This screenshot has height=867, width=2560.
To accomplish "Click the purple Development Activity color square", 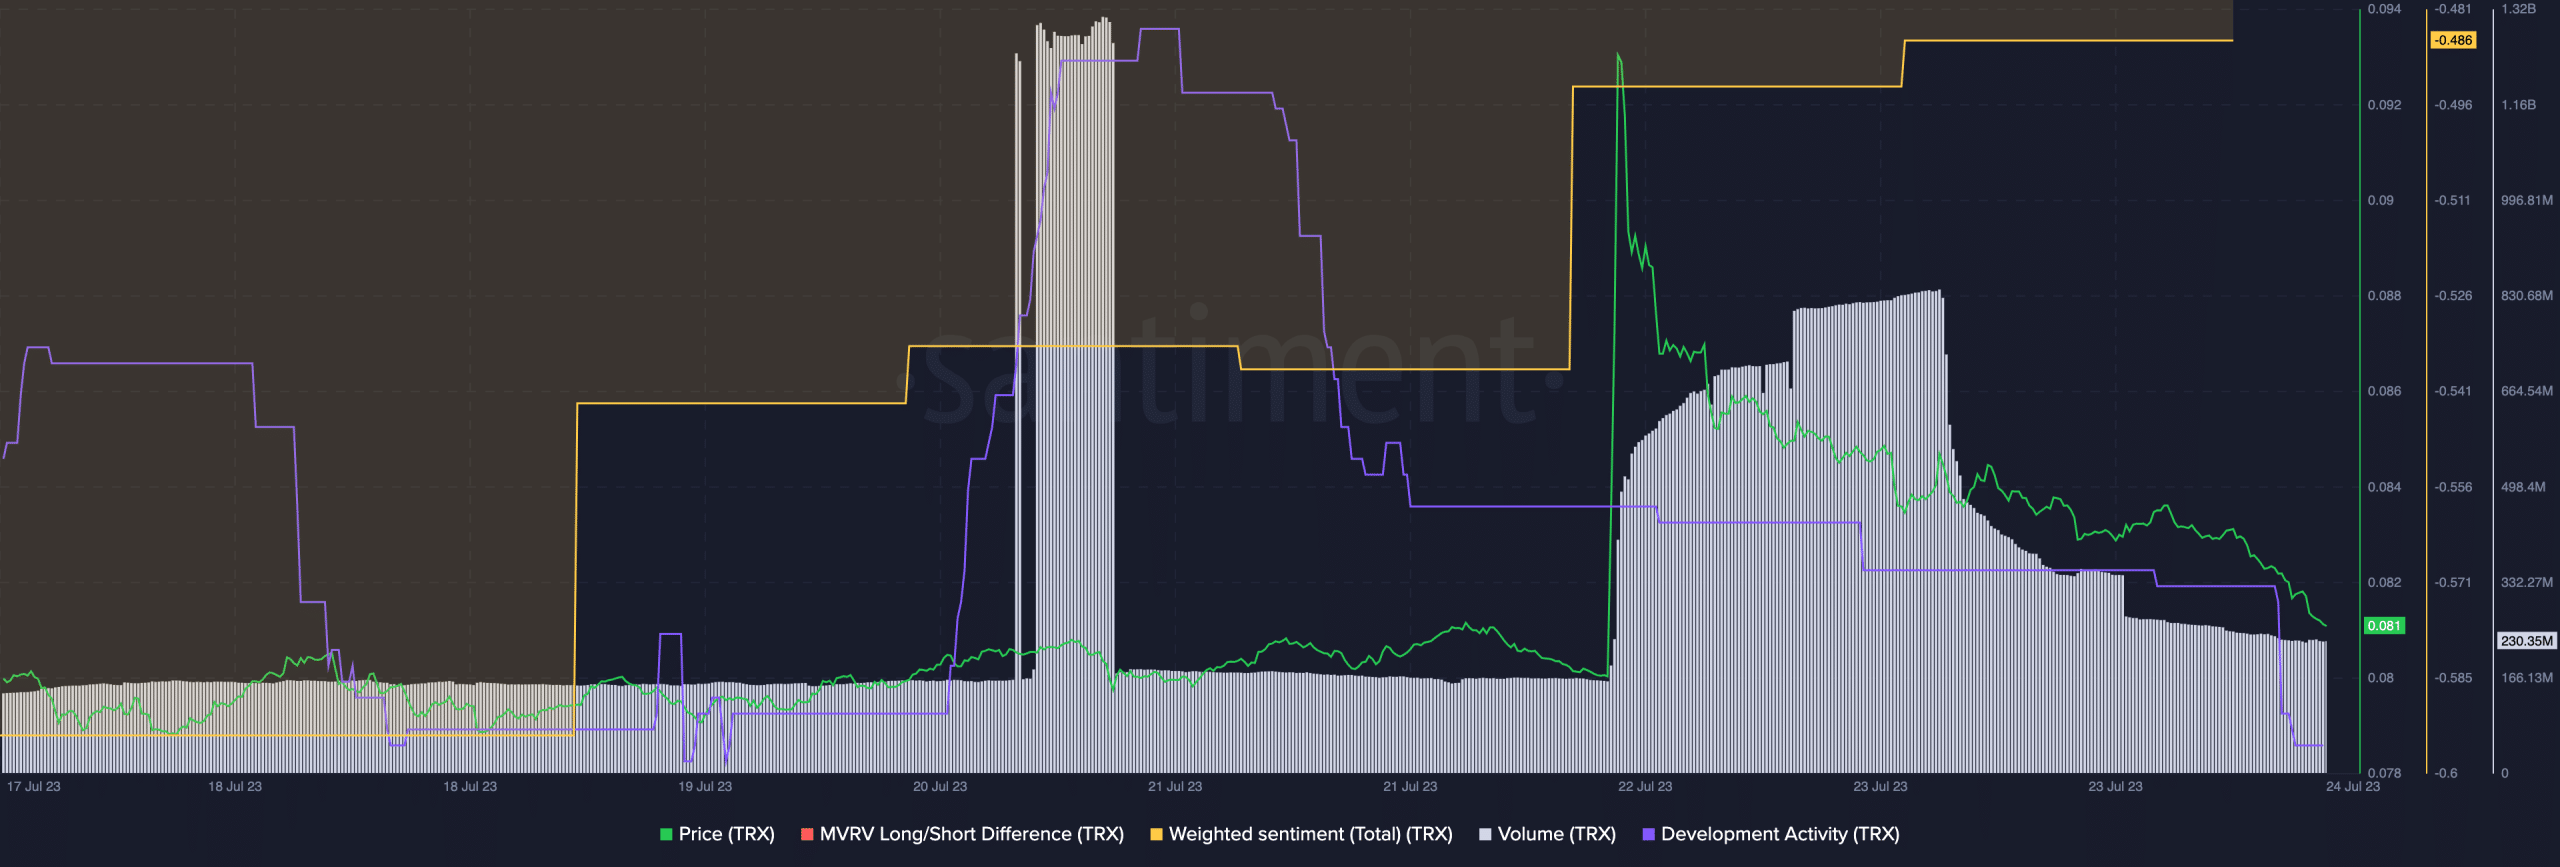I will (1648, 834).
